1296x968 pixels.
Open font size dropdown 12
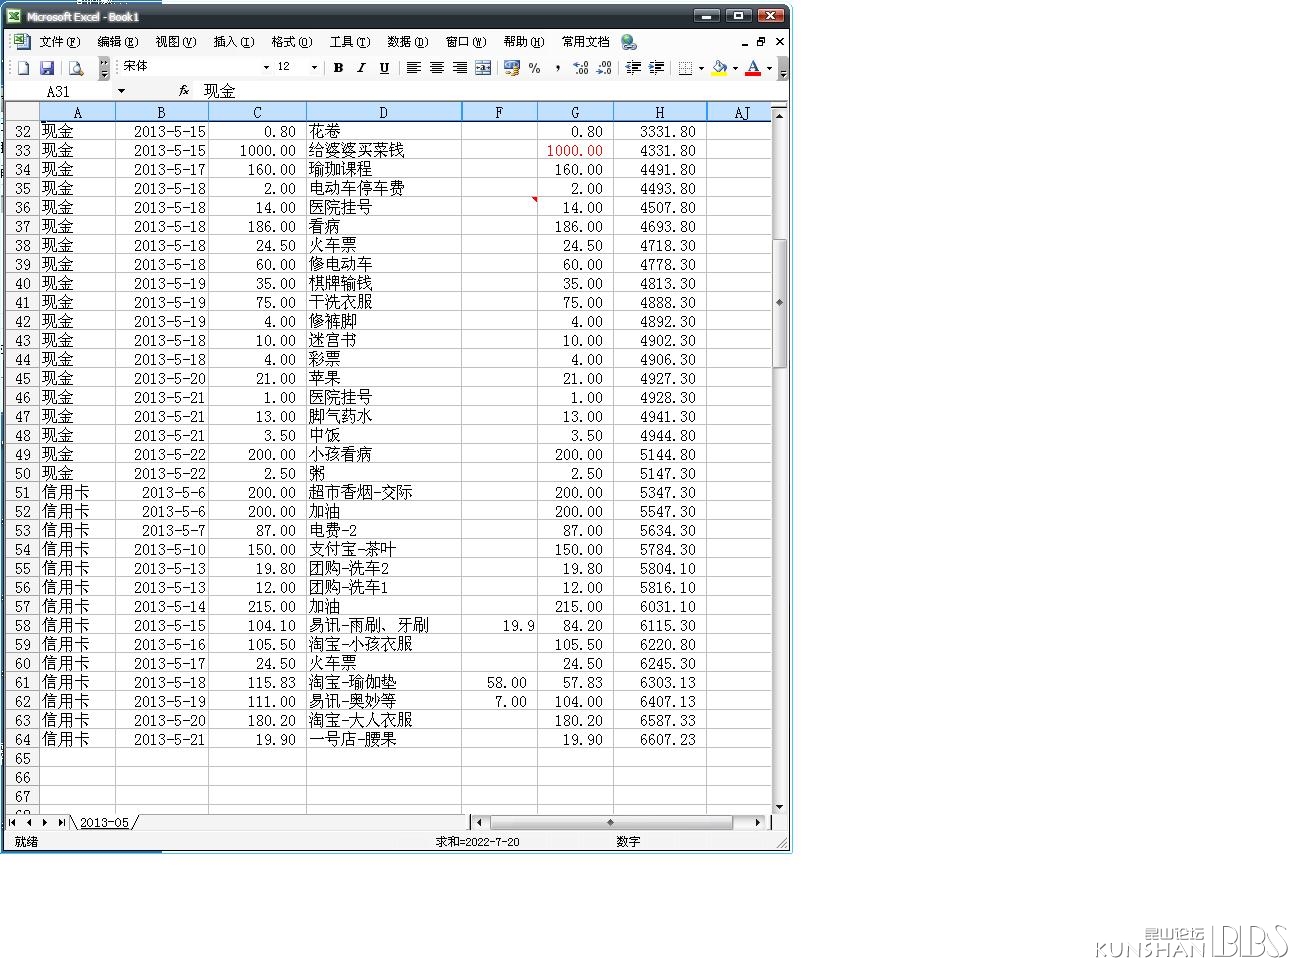coord(314,67)
